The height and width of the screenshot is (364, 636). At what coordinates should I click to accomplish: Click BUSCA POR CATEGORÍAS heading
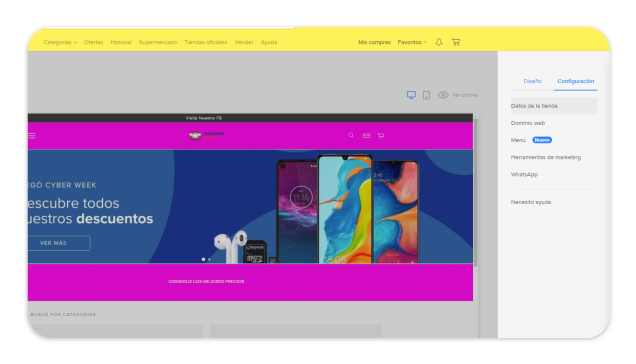63,314
